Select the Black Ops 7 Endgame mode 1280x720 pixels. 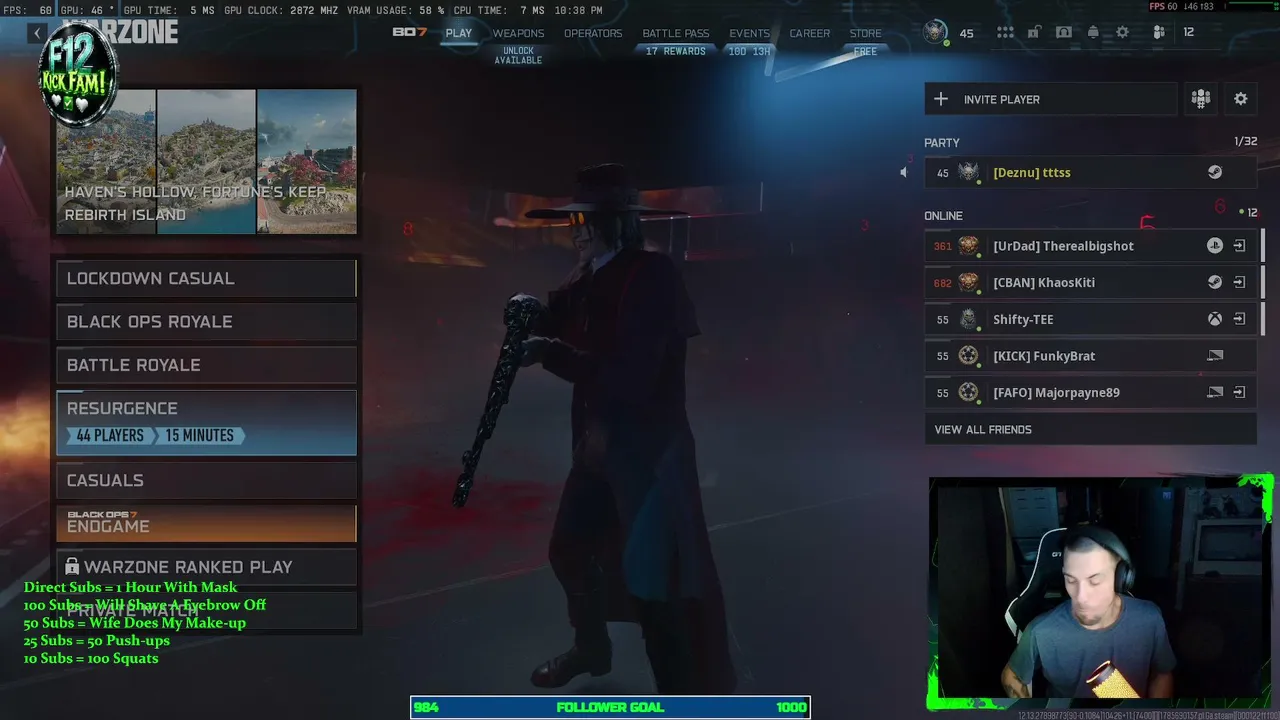pos(206,523)
